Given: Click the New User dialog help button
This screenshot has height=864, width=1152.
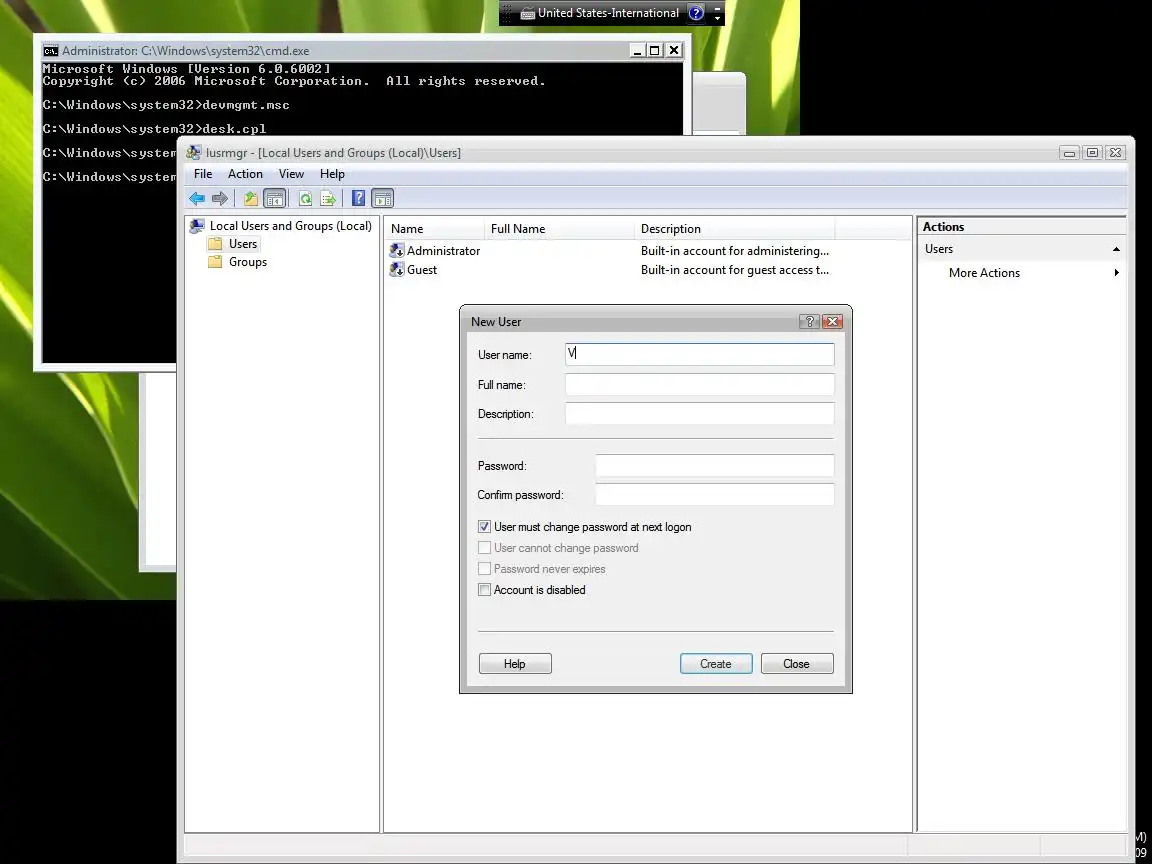Looking at the screenshot, I should pyautogui.click(x=809, y=321).
